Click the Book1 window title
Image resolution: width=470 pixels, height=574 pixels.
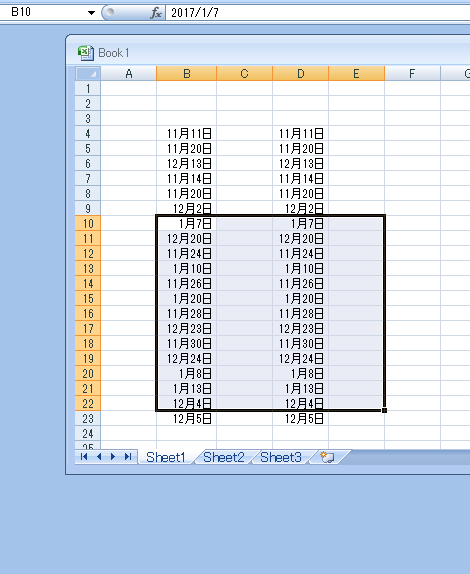pos(114,53)
